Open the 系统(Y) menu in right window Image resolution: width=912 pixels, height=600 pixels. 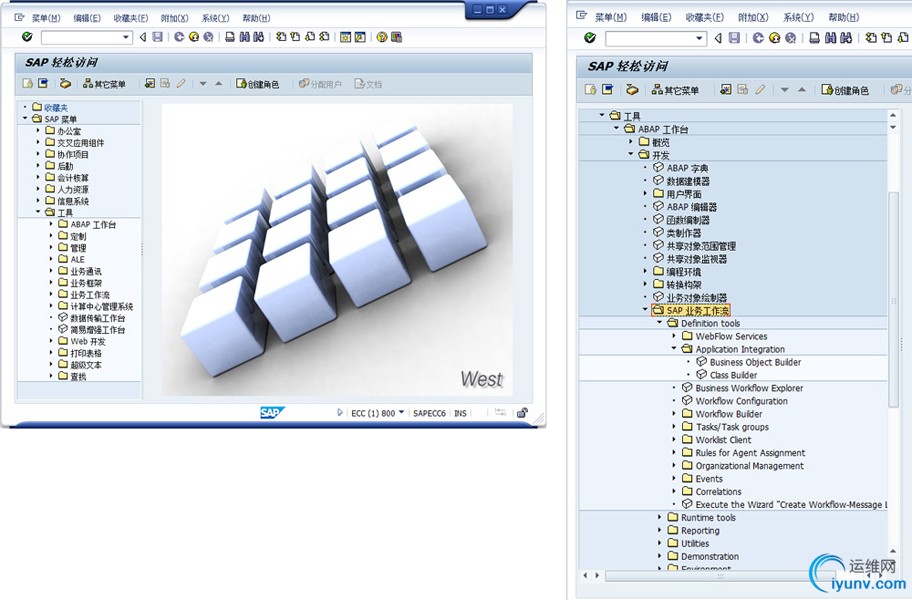coord(799,17)
